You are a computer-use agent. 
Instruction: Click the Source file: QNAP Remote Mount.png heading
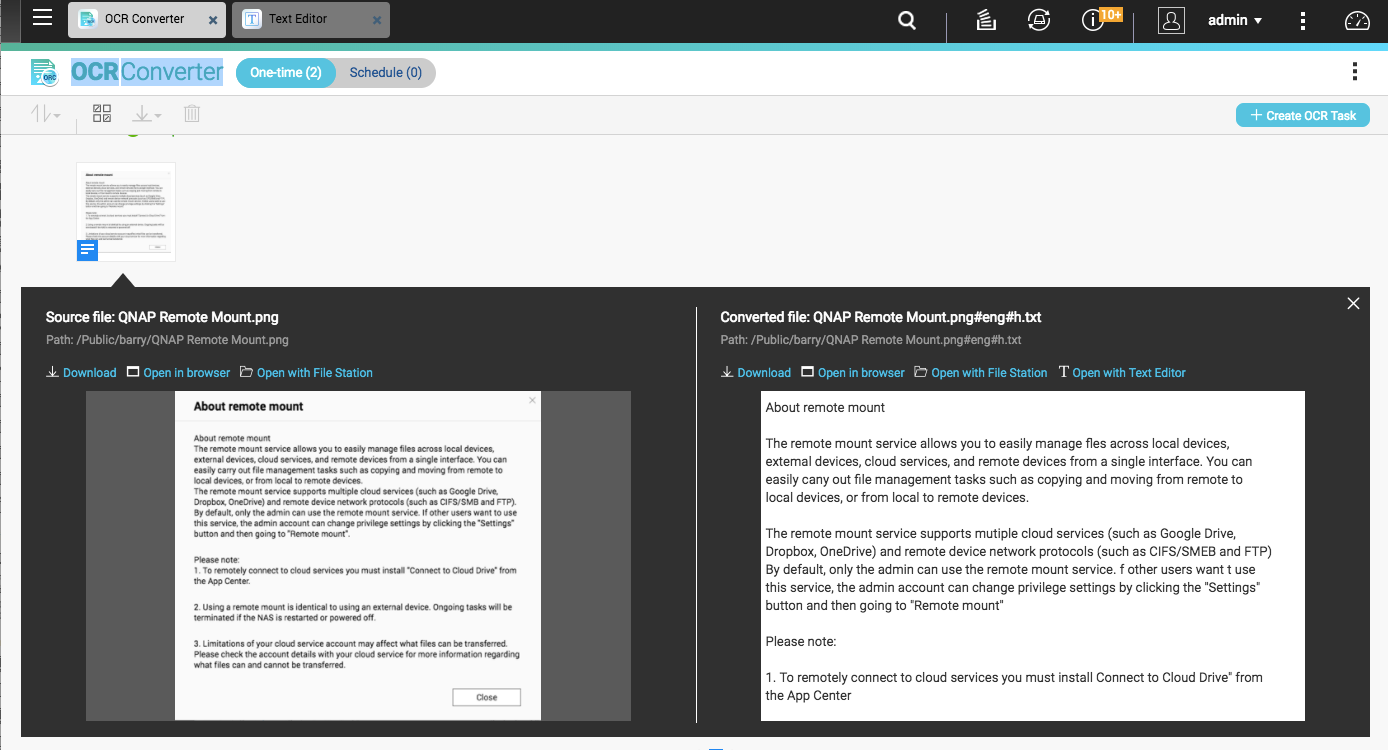(x=162, y=317)
